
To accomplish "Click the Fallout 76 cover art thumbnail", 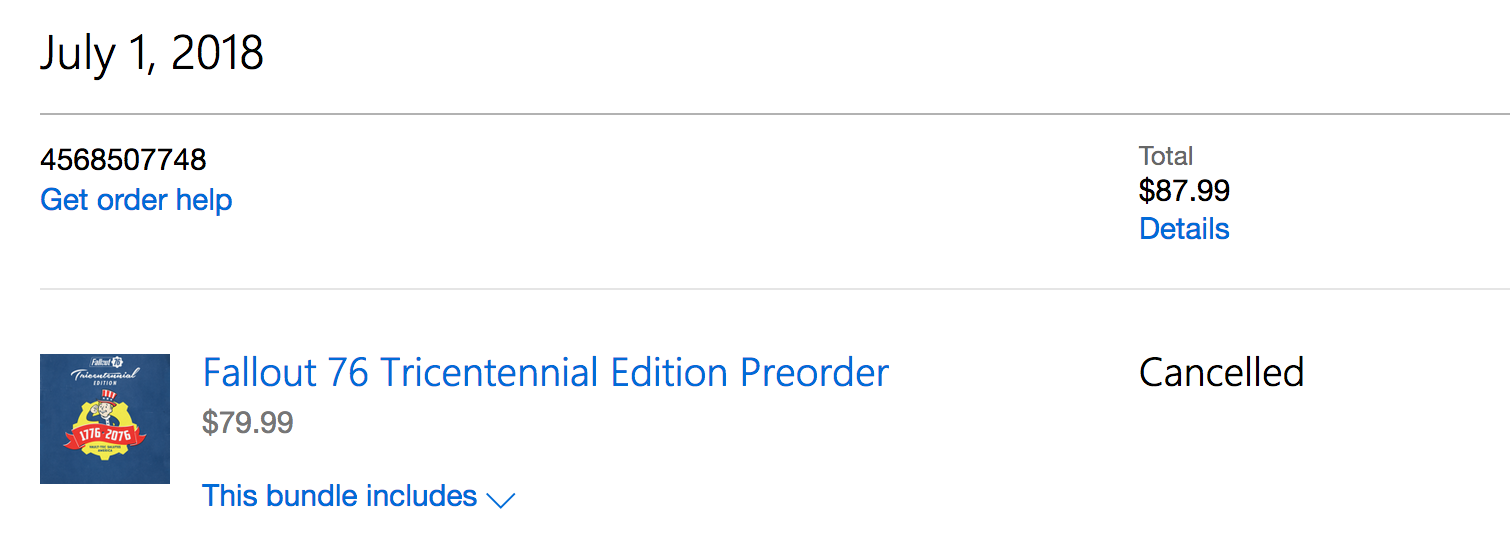I will pyautogui.click(x=105, y=419).
